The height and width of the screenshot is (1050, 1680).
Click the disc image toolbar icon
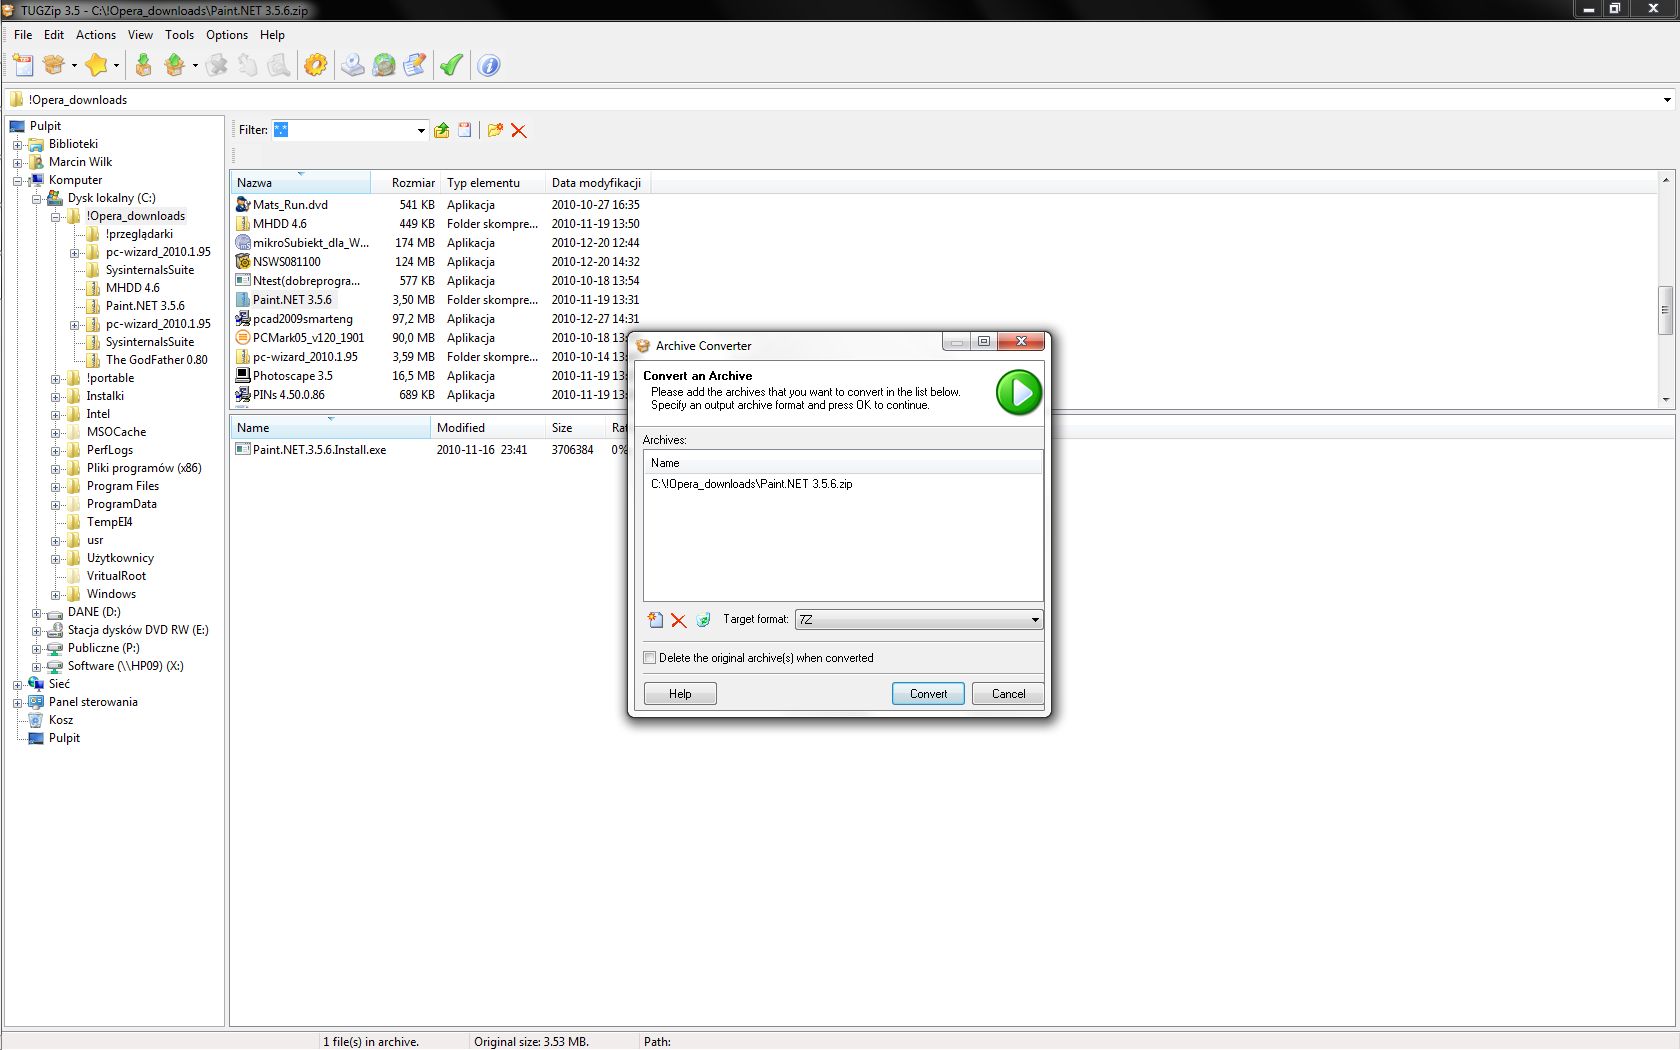tap(352, 66)
